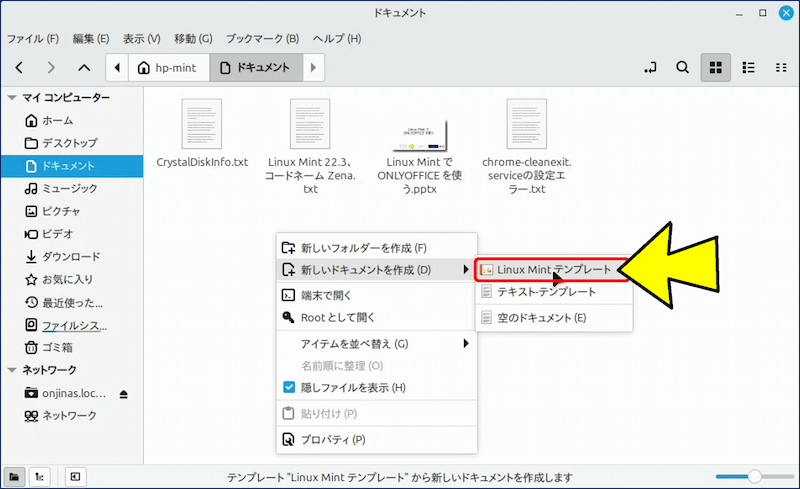Open the 移動 (G) menu
Screen dimensions: 800x489
pyautogui.click(x=193, y=39)
